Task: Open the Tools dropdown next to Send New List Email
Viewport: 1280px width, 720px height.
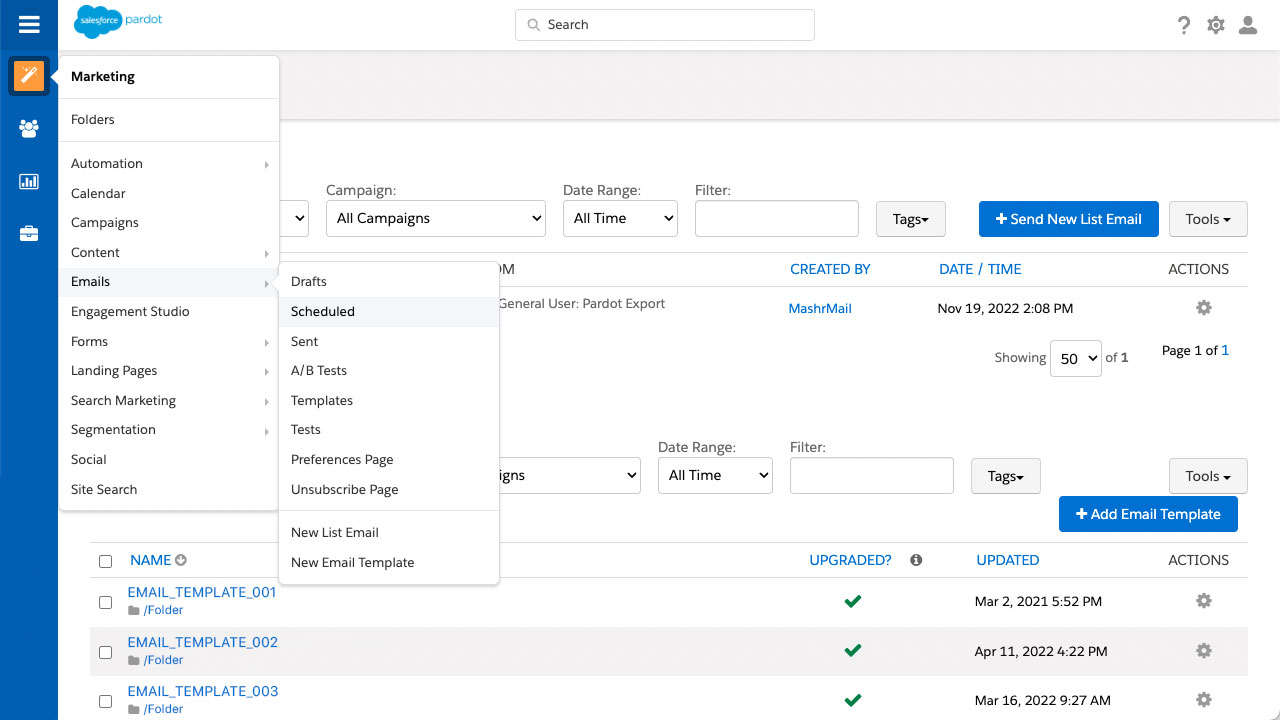Action: point(1208,219)
